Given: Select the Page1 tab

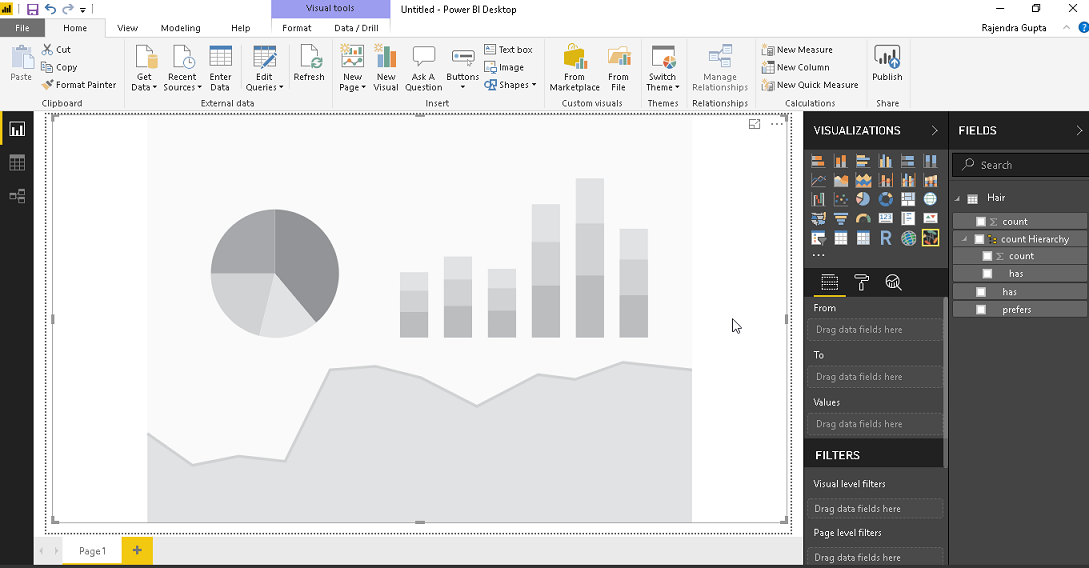Looking at the screenshot, I should 92,551.
